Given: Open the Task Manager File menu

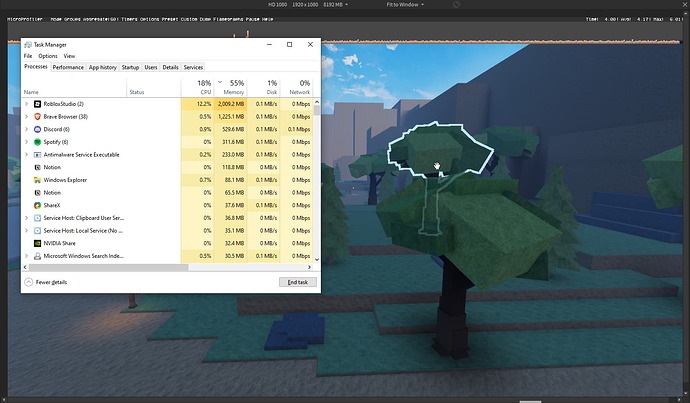Looking at the screenshot, I should coord(28,56).
